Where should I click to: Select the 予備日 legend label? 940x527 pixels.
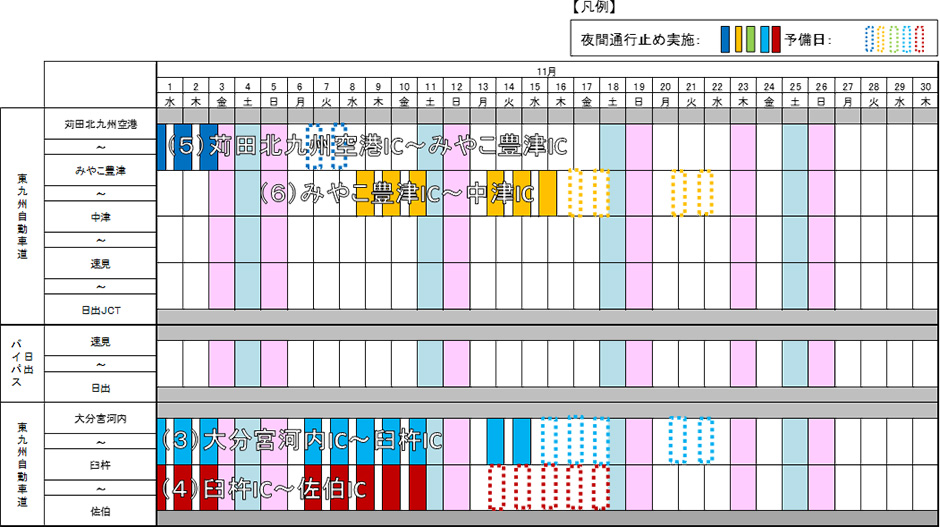point(809,40)
